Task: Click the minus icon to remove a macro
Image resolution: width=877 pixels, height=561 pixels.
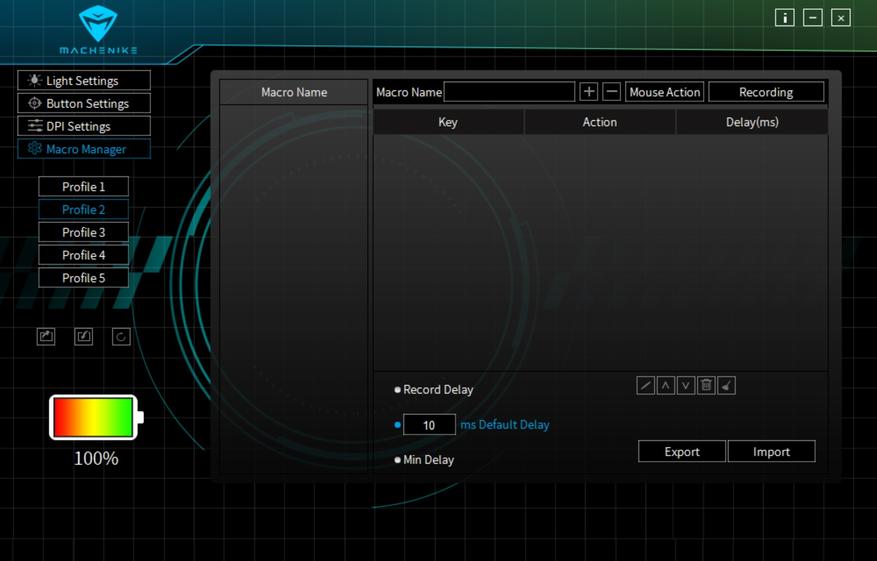Action: (x=612, y=92)
